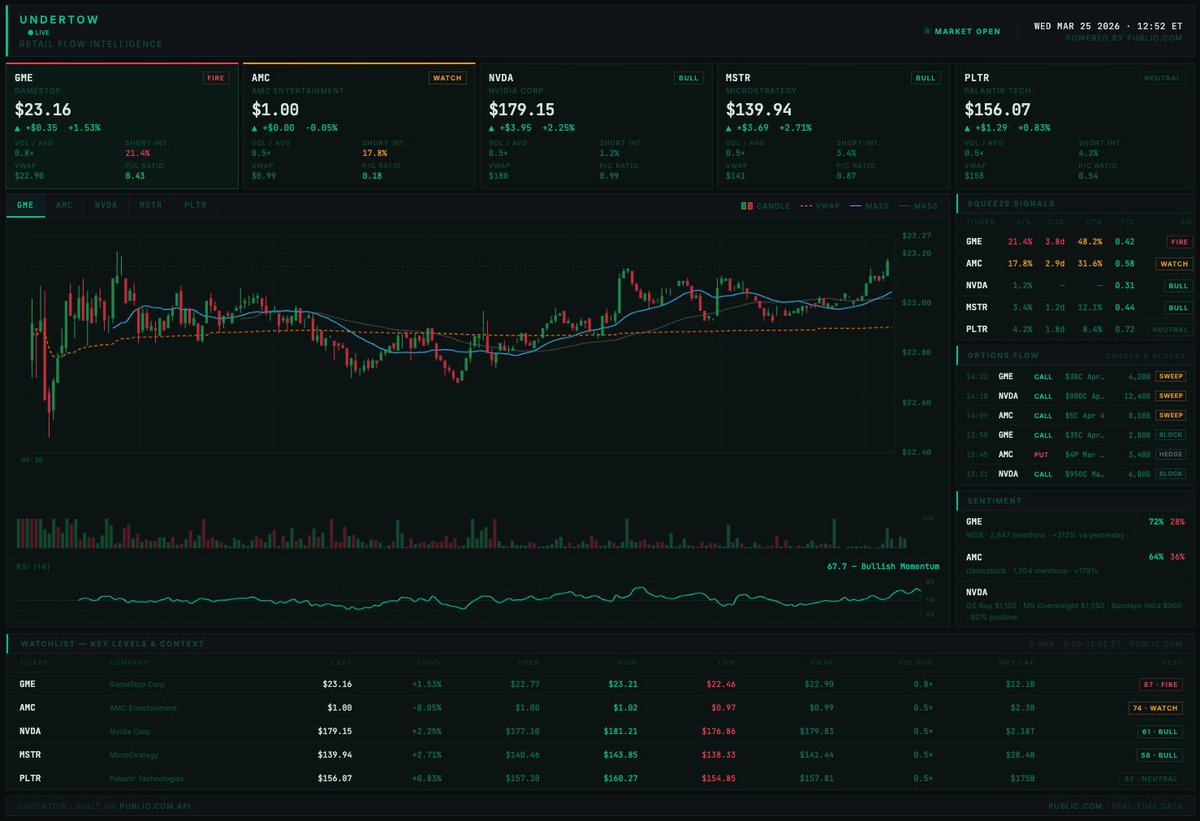Viewport: 1200px width, 821px height.
Task: Click the green LIVE status dot
Action: (x=31, y=32)
